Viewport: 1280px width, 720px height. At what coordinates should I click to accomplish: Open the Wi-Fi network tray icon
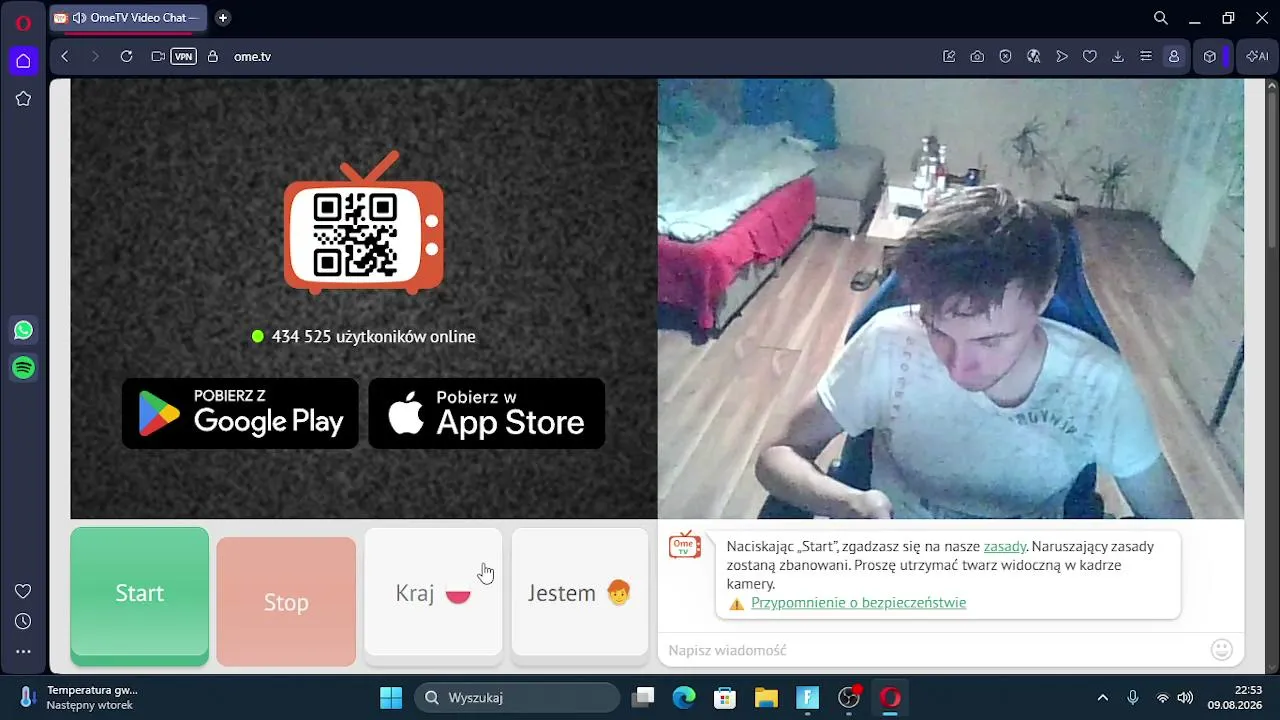coord(1162,697)
